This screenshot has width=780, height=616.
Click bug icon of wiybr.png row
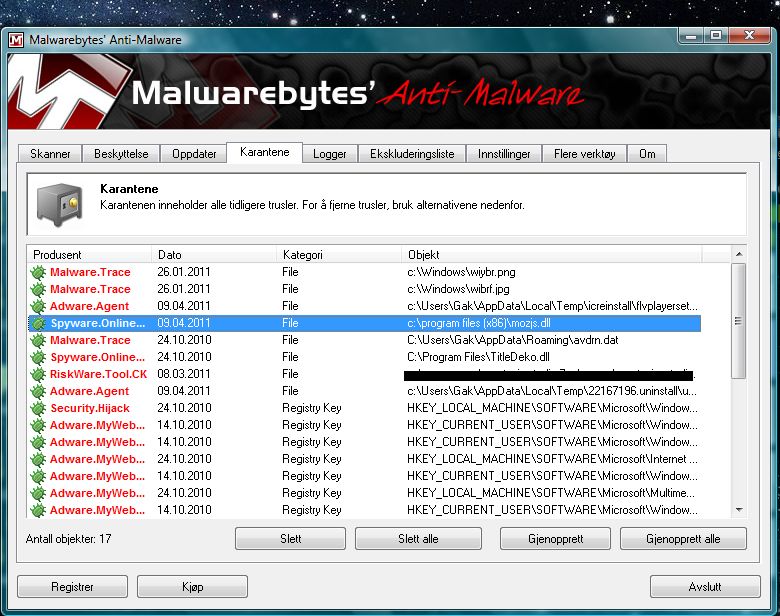[x=38, y=272]
